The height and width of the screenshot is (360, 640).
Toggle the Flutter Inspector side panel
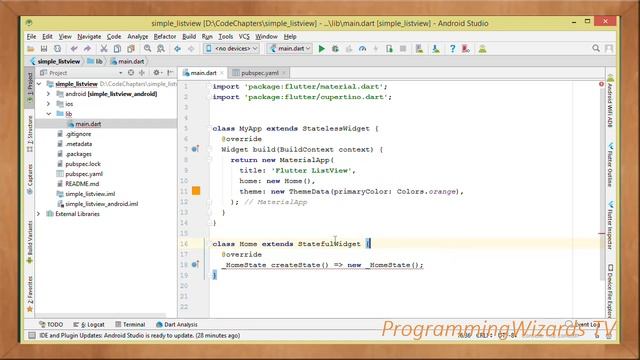[x=610, y=225]
